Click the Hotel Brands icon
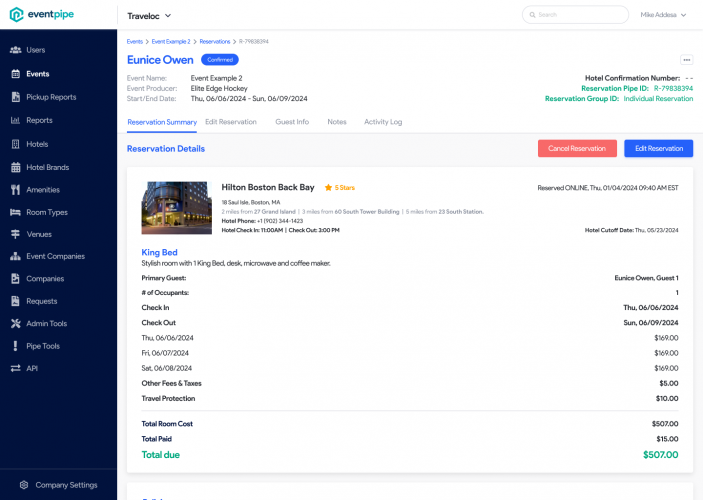 16,167
